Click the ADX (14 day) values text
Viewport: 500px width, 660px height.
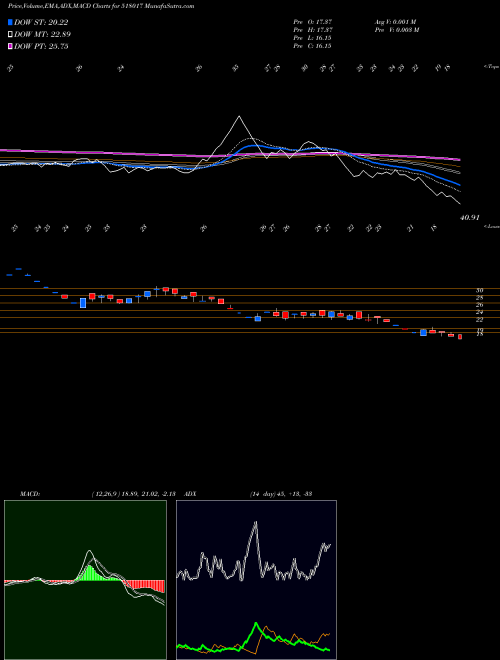click(281, 494)
